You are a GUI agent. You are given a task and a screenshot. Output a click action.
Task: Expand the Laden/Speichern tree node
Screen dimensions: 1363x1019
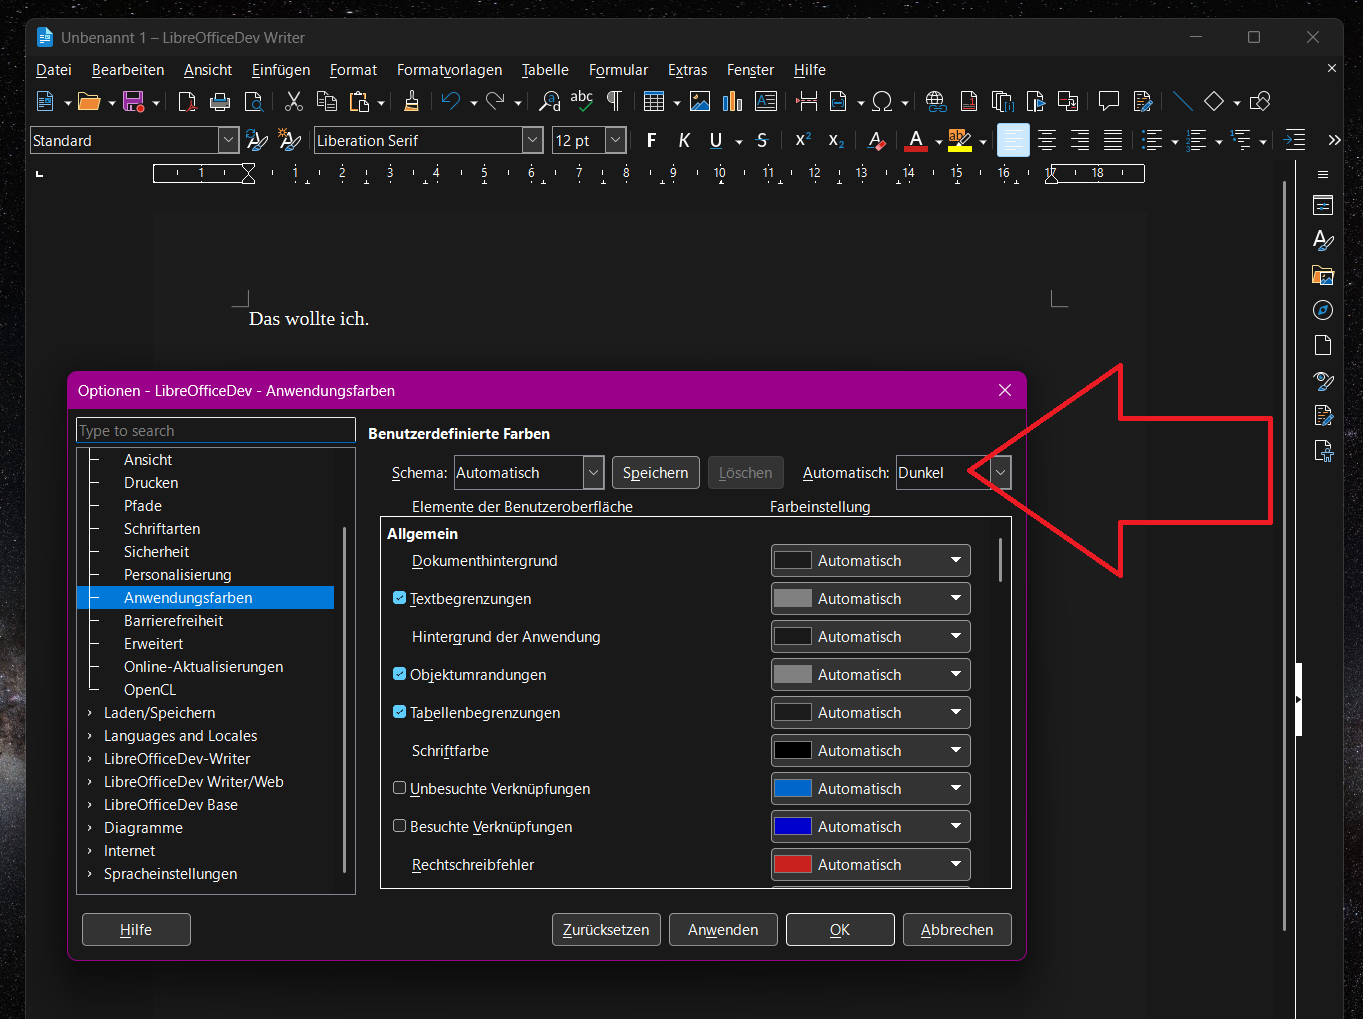(90, 713)
